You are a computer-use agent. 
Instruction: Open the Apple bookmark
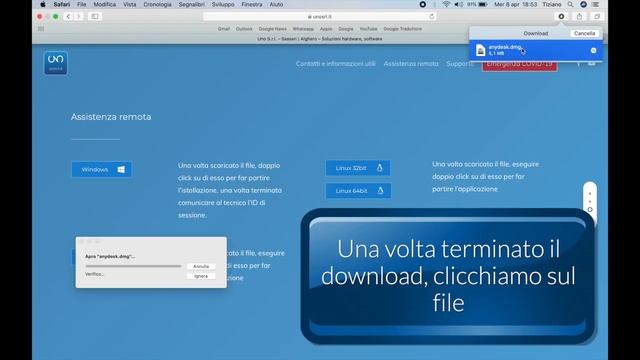326,29
